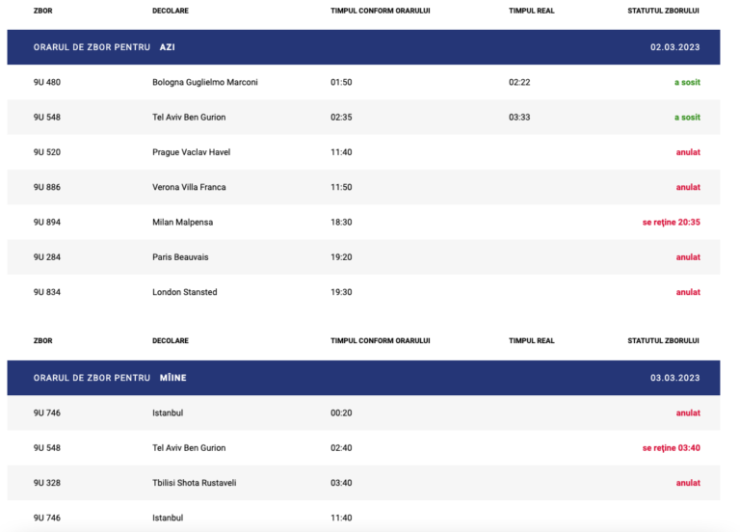The width and height of the screenshot is (740, 532).
Task: Select flight number 9U 328
Action: [x=47, y=483]
